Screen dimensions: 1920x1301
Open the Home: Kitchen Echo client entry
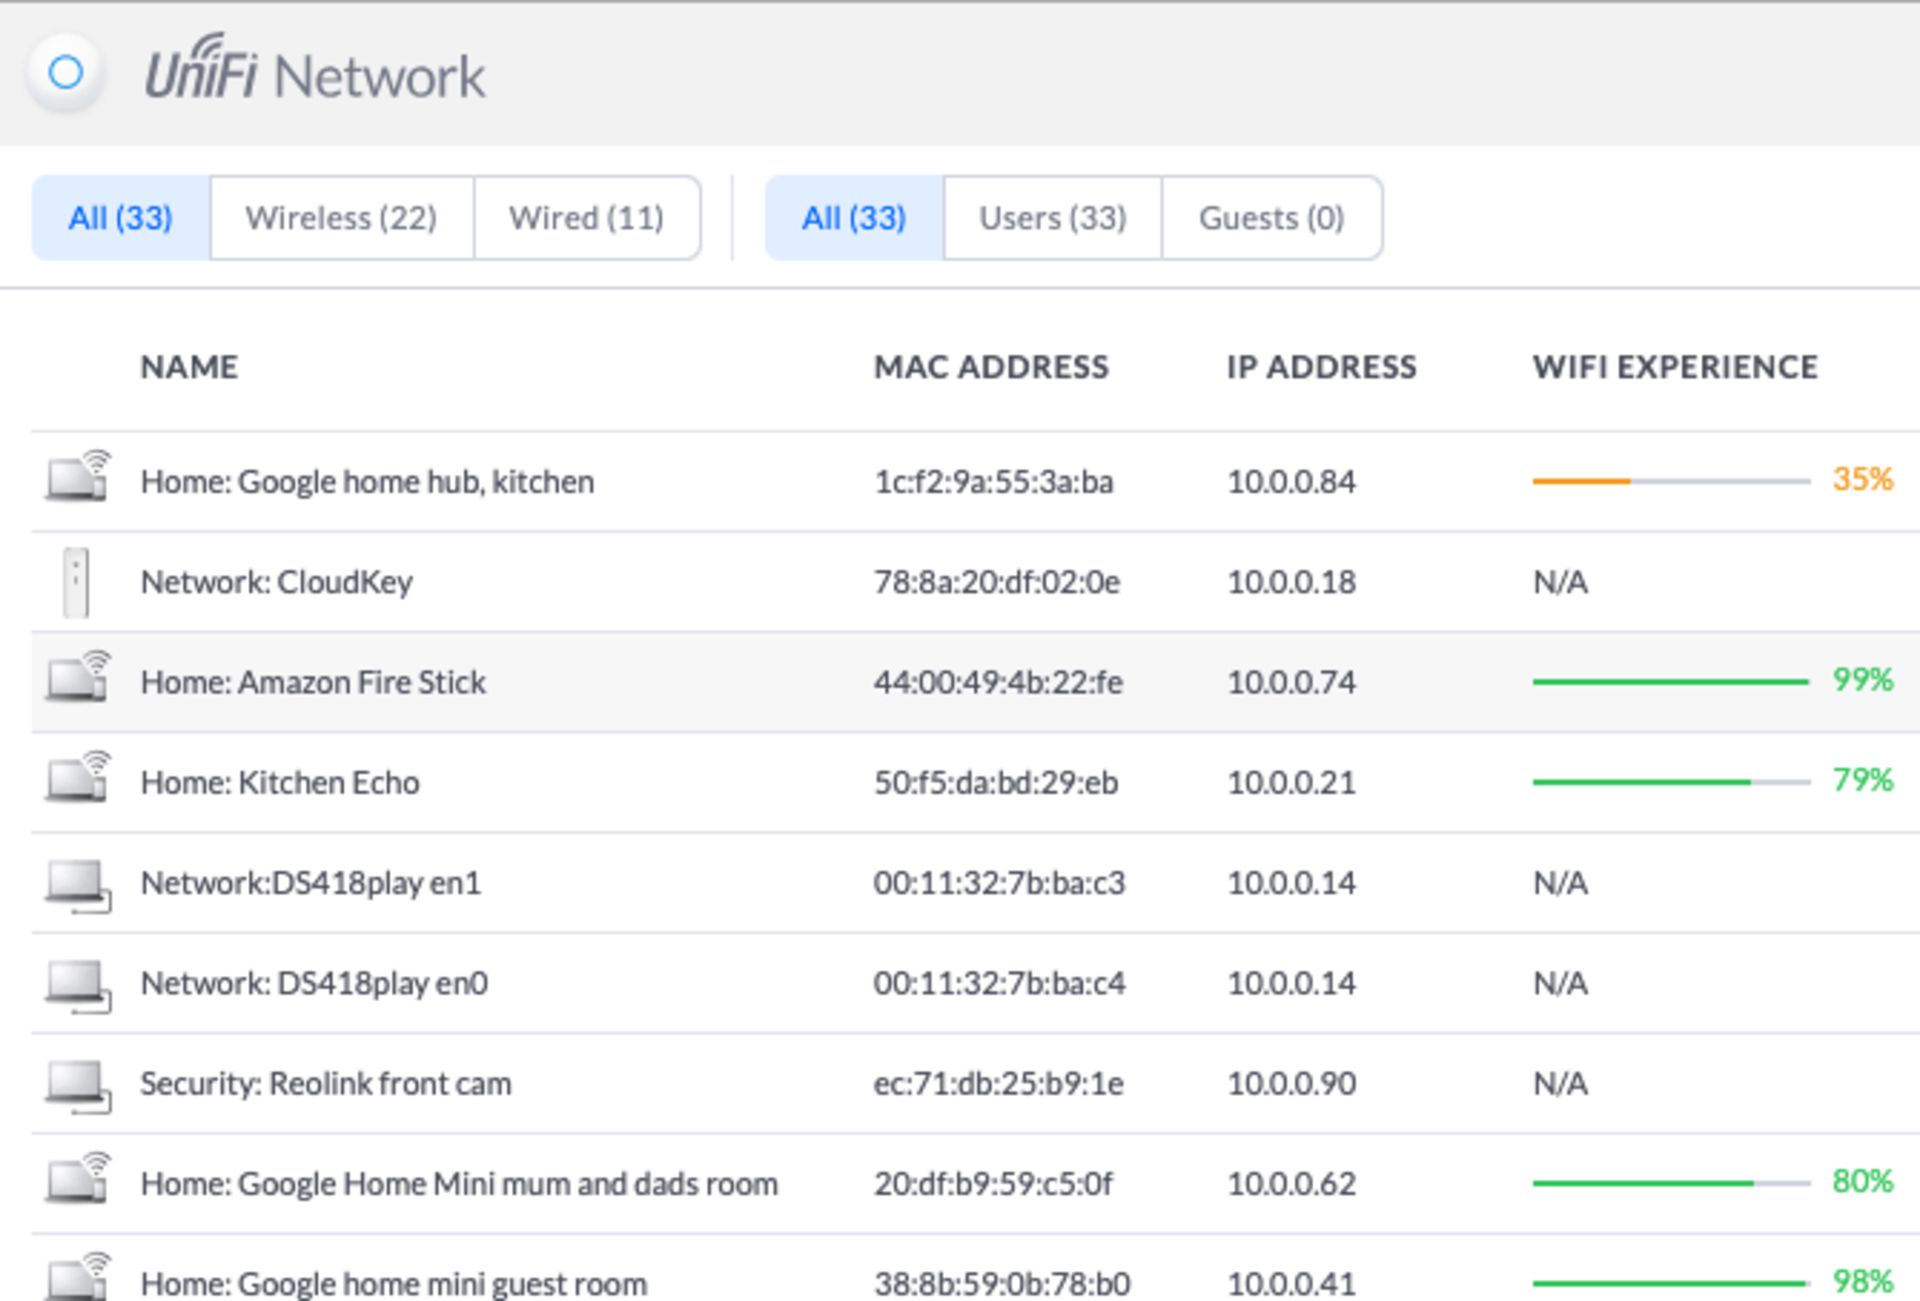pyautogui.click(x=280, y=782)
